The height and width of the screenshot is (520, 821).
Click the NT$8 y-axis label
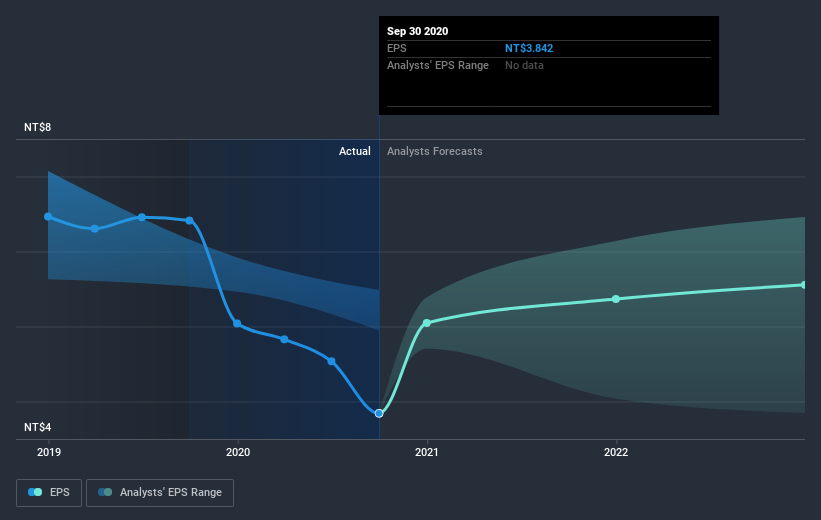pos(38,127)
